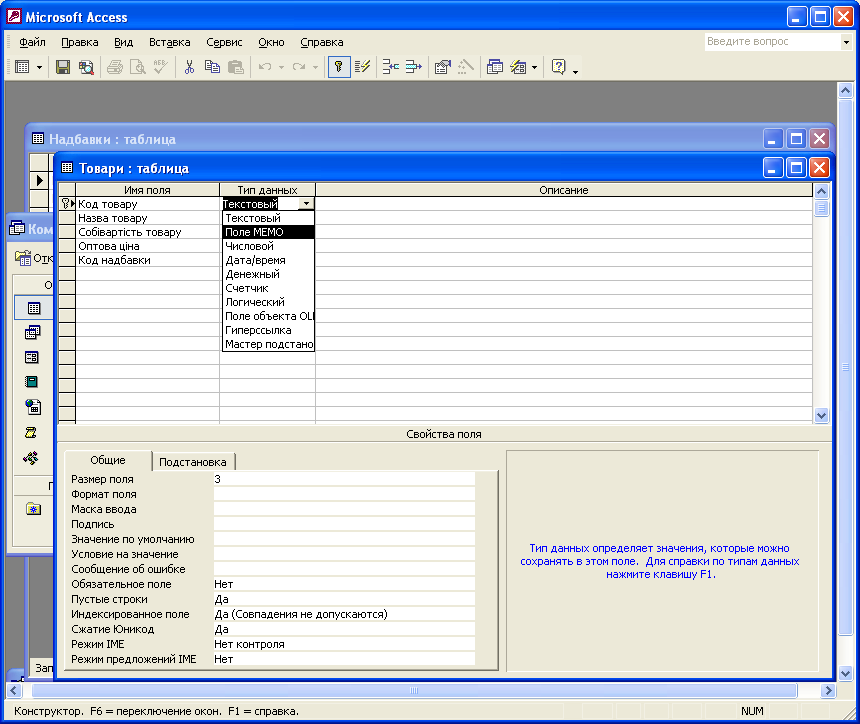Choose the Мастер подстановок option
Viewport: 860px width, 724px height.
pyautogui.click(x=268, y=344)
